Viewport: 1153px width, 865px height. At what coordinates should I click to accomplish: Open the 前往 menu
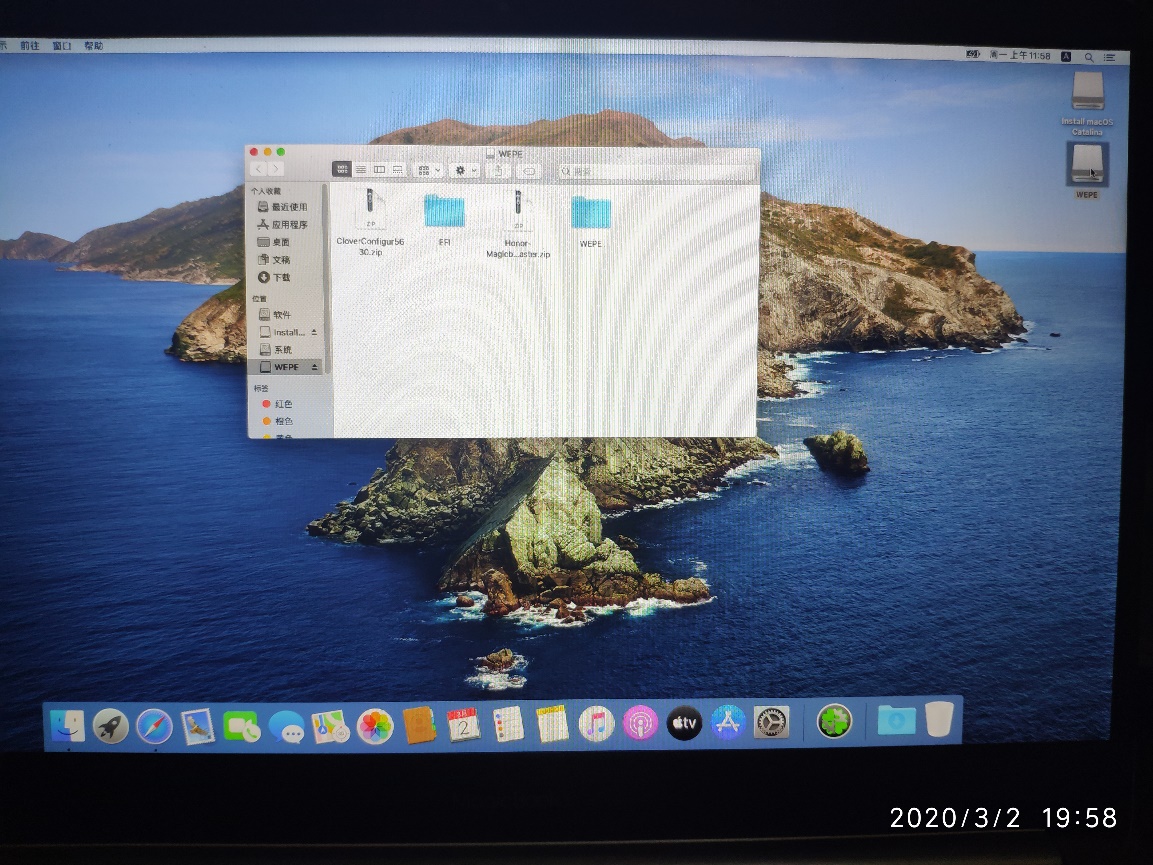pos(29,46)
